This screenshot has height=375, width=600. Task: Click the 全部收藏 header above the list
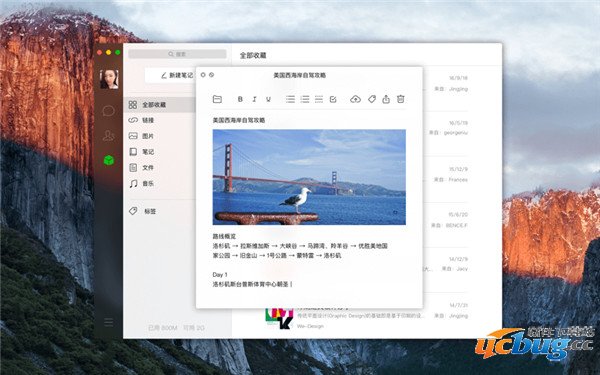point(253,55)
